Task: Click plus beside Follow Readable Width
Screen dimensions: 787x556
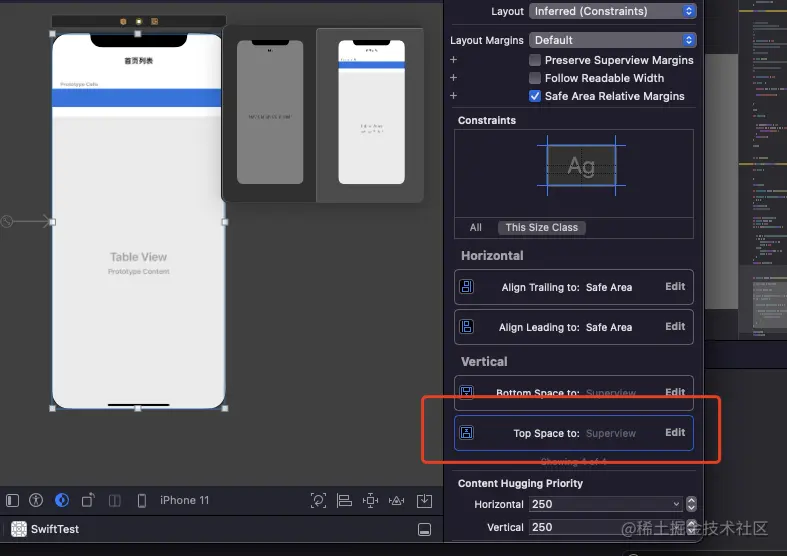Action: tap(454, 78)
